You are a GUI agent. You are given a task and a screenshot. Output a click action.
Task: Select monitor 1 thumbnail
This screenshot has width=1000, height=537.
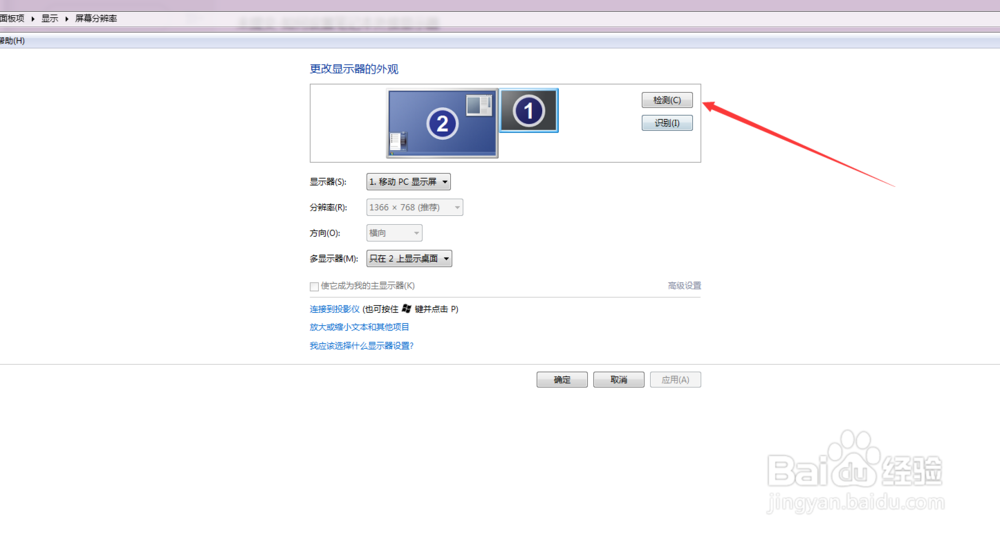529,111
